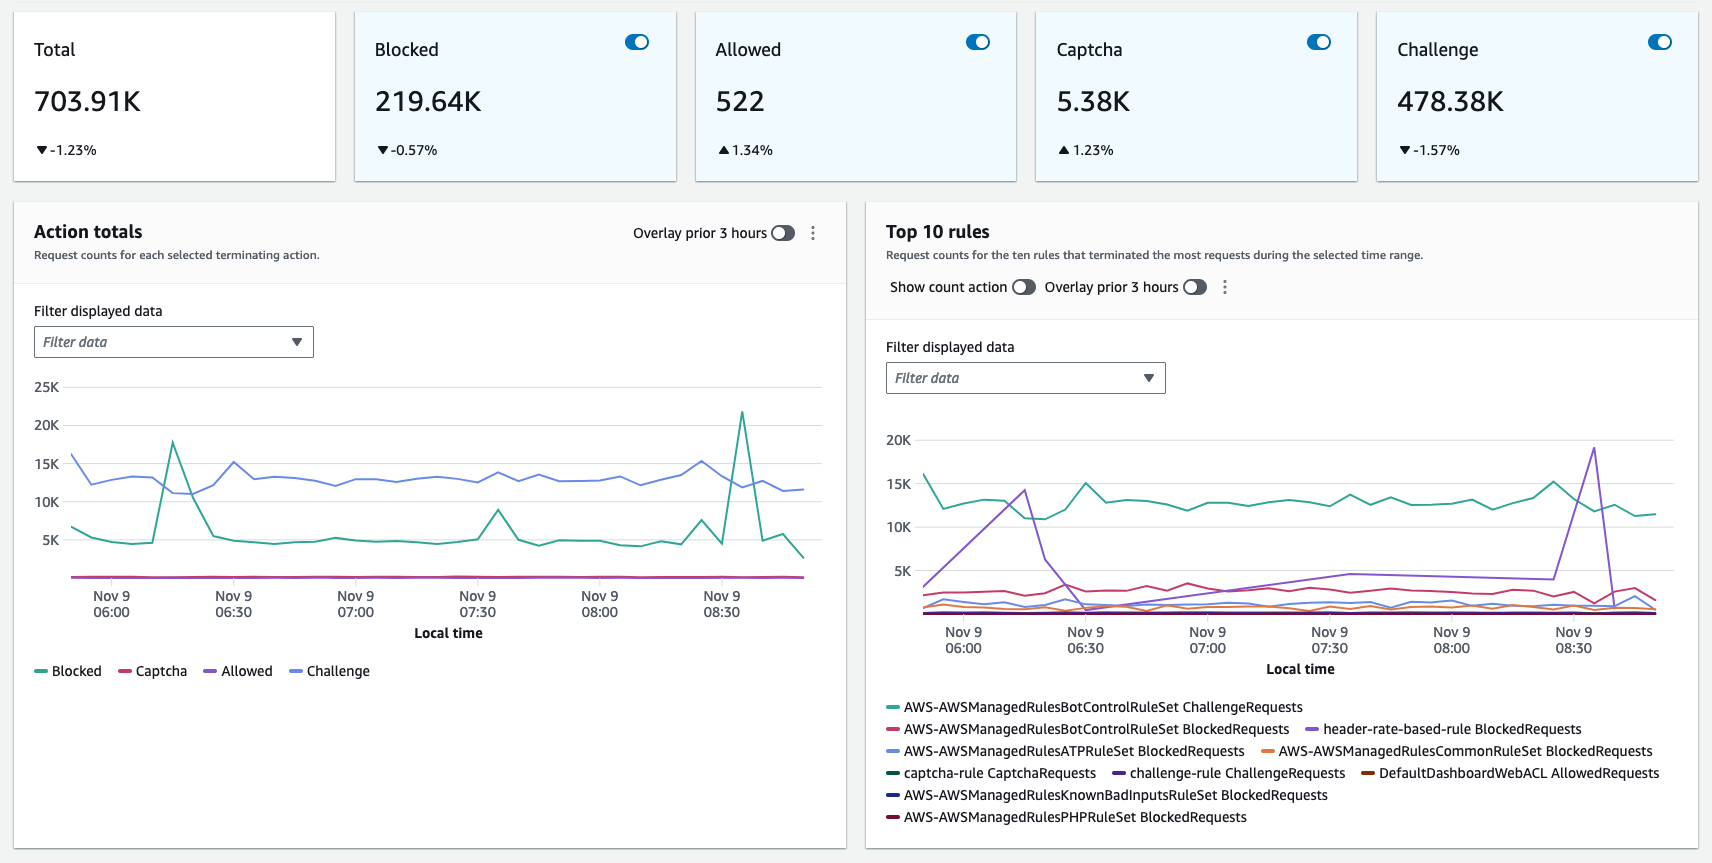The height and width of the screenshot is (863, 1712).
Task: Expand Top 10 rules Filter data dropdown
Action: tap(1025, 378)
